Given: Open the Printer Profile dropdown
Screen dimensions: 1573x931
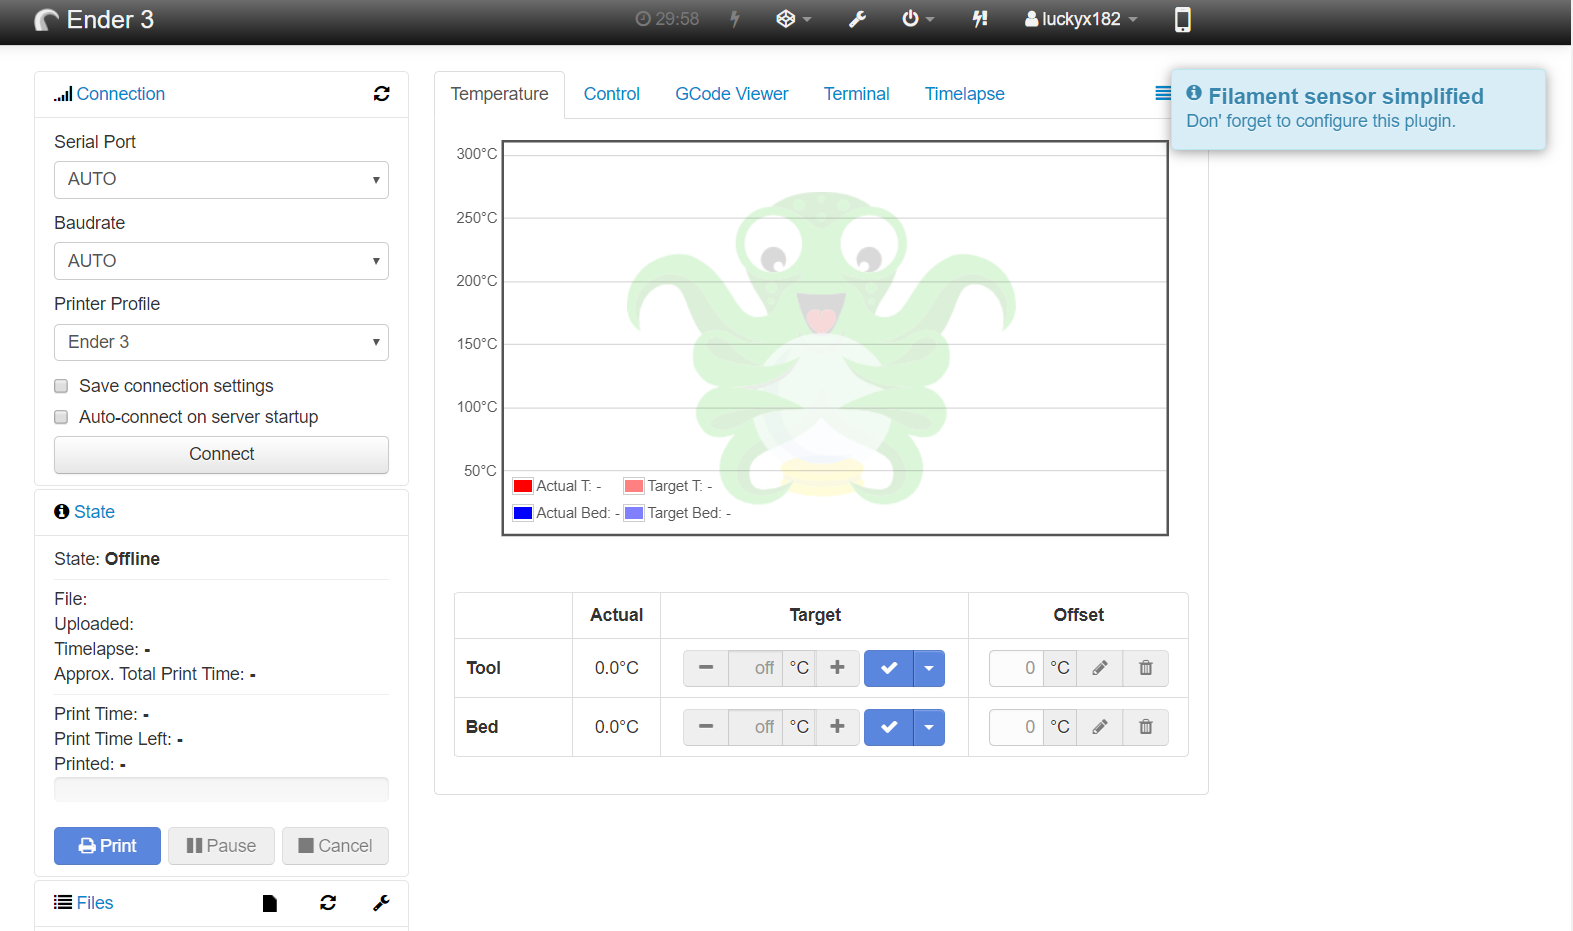Looking at the screenshot, I should point(221,342).
